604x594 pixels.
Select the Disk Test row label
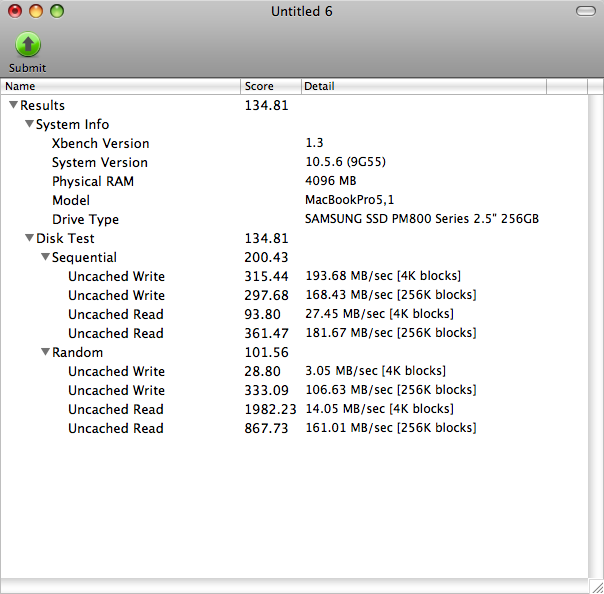[x=65, y=238]
